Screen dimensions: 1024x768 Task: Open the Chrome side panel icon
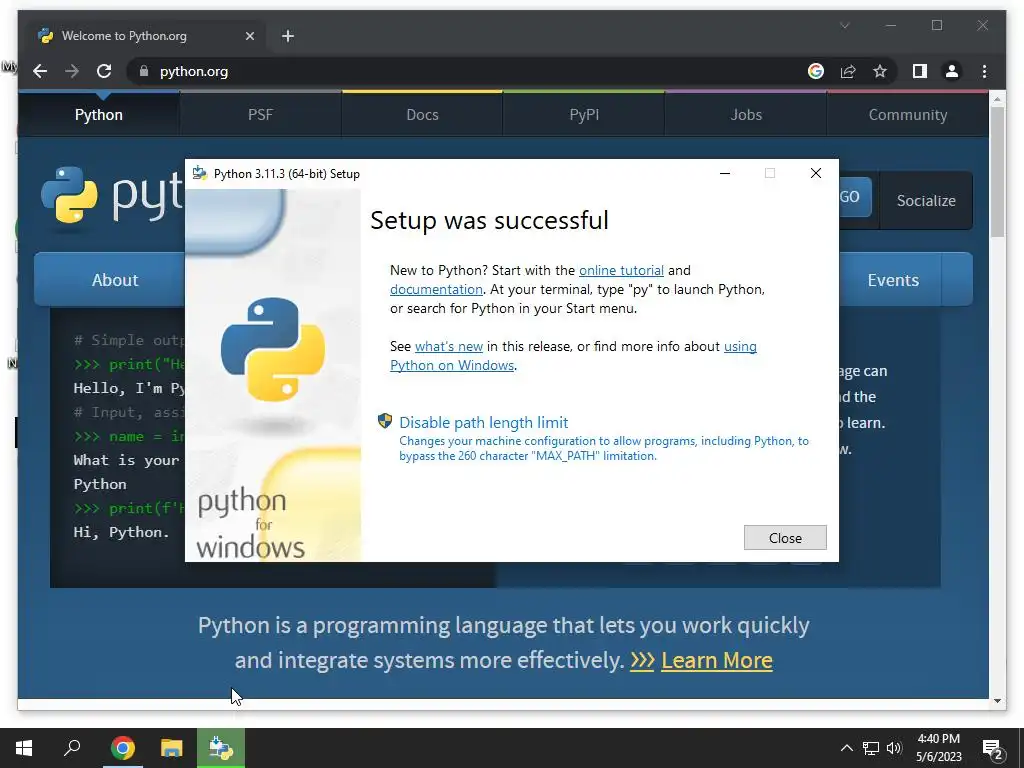point(920,71)
